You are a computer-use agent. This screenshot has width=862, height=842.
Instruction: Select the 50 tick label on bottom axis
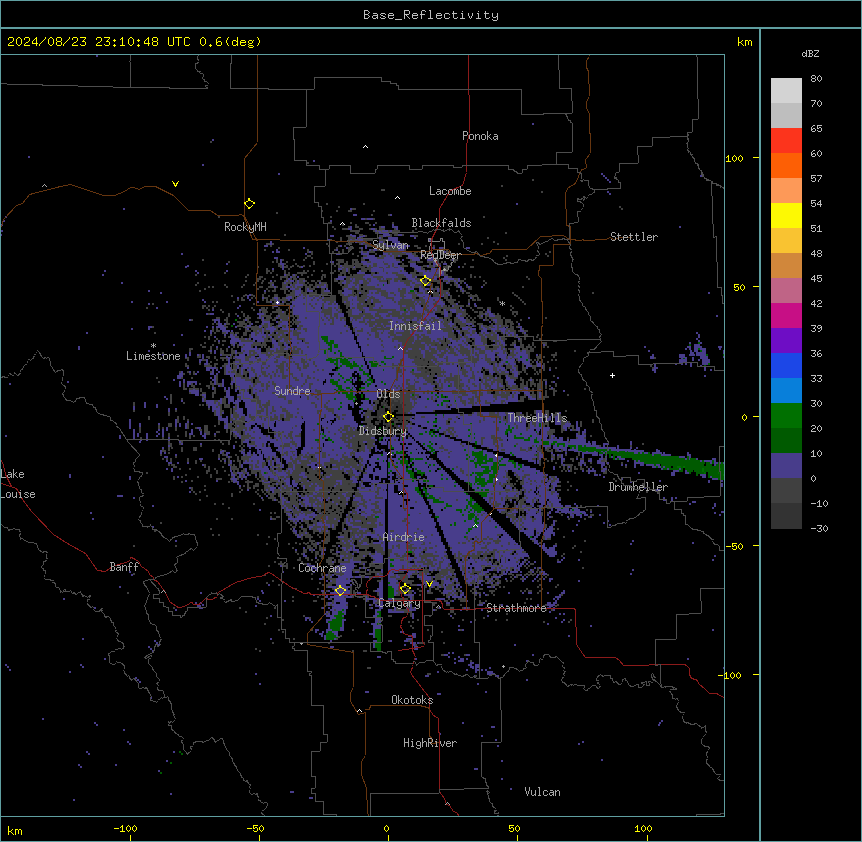[514, 828]
